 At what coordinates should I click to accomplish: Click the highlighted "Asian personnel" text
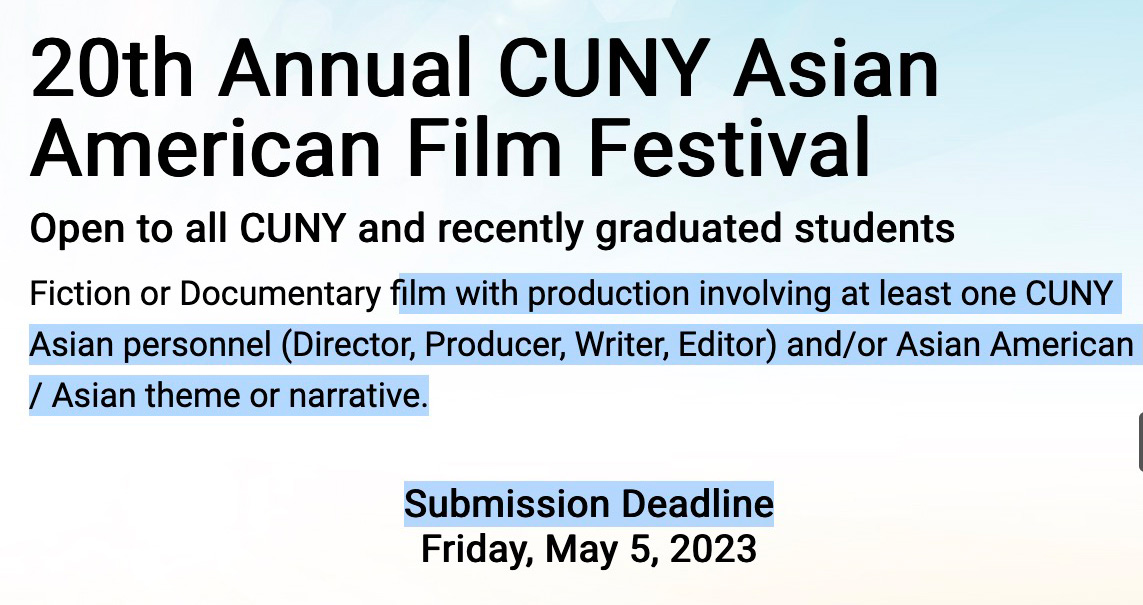pos(150,345)
